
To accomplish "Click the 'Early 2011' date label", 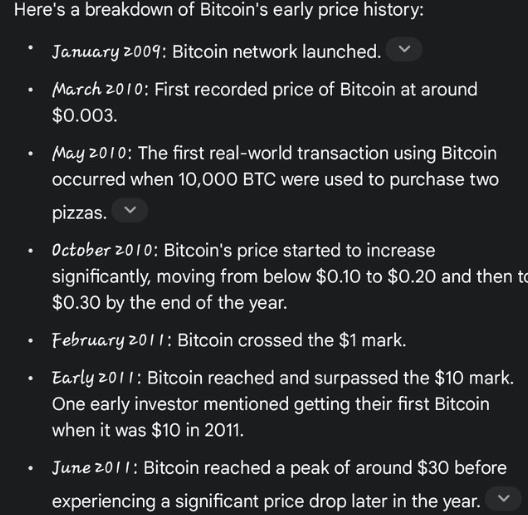I will 94,378.
